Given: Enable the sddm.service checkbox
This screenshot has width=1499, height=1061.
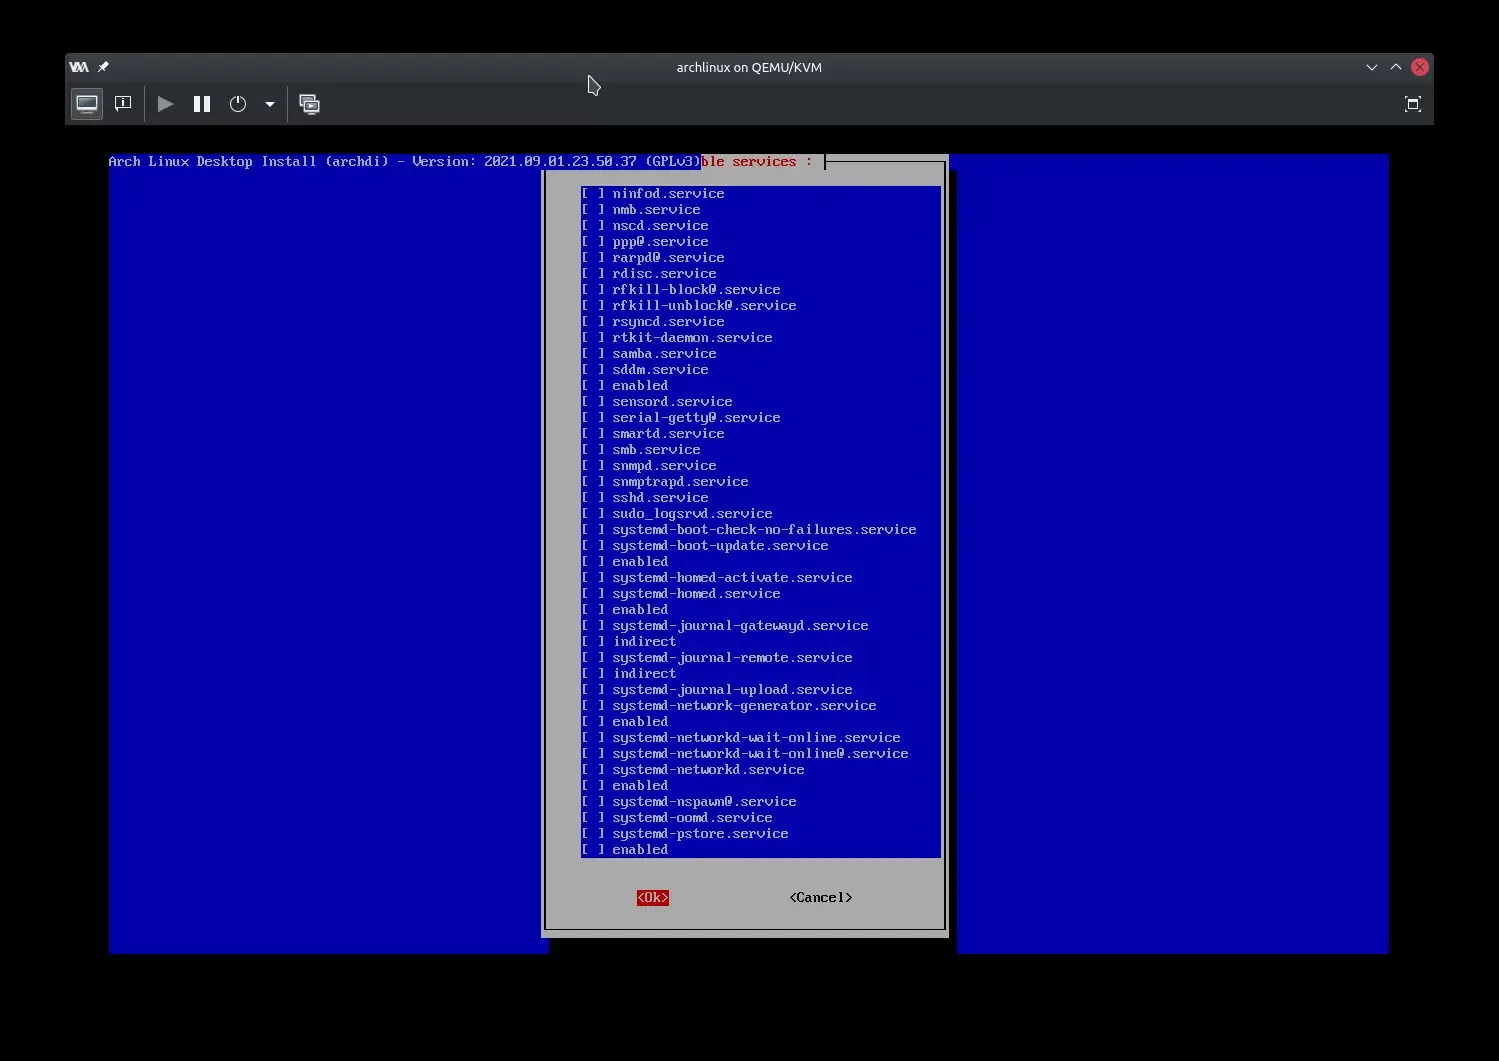Looking at the screenshot, I should click(593, 370).
